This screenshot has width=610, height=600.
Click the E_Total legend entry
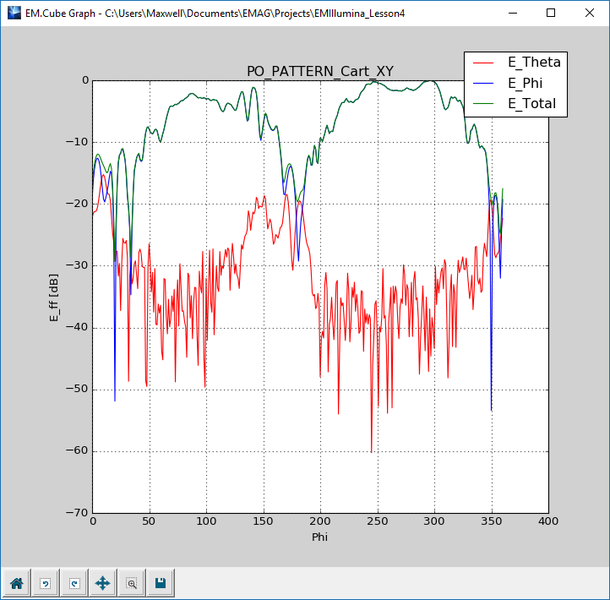[x=531, y=103]
